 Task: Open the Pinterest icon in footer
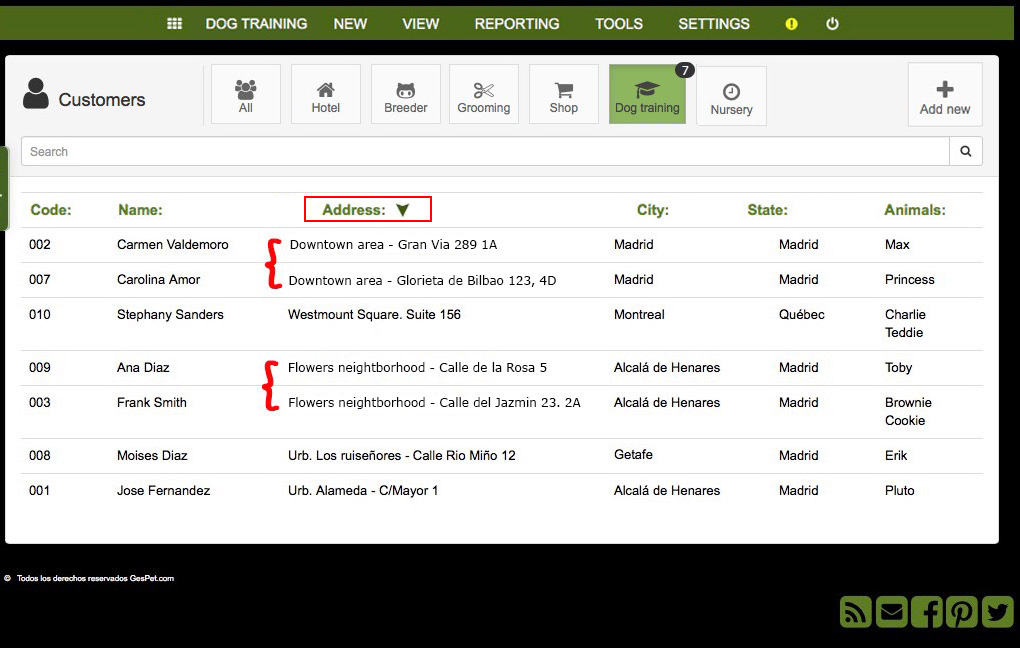pyautogui.click(x=962, y=612)
